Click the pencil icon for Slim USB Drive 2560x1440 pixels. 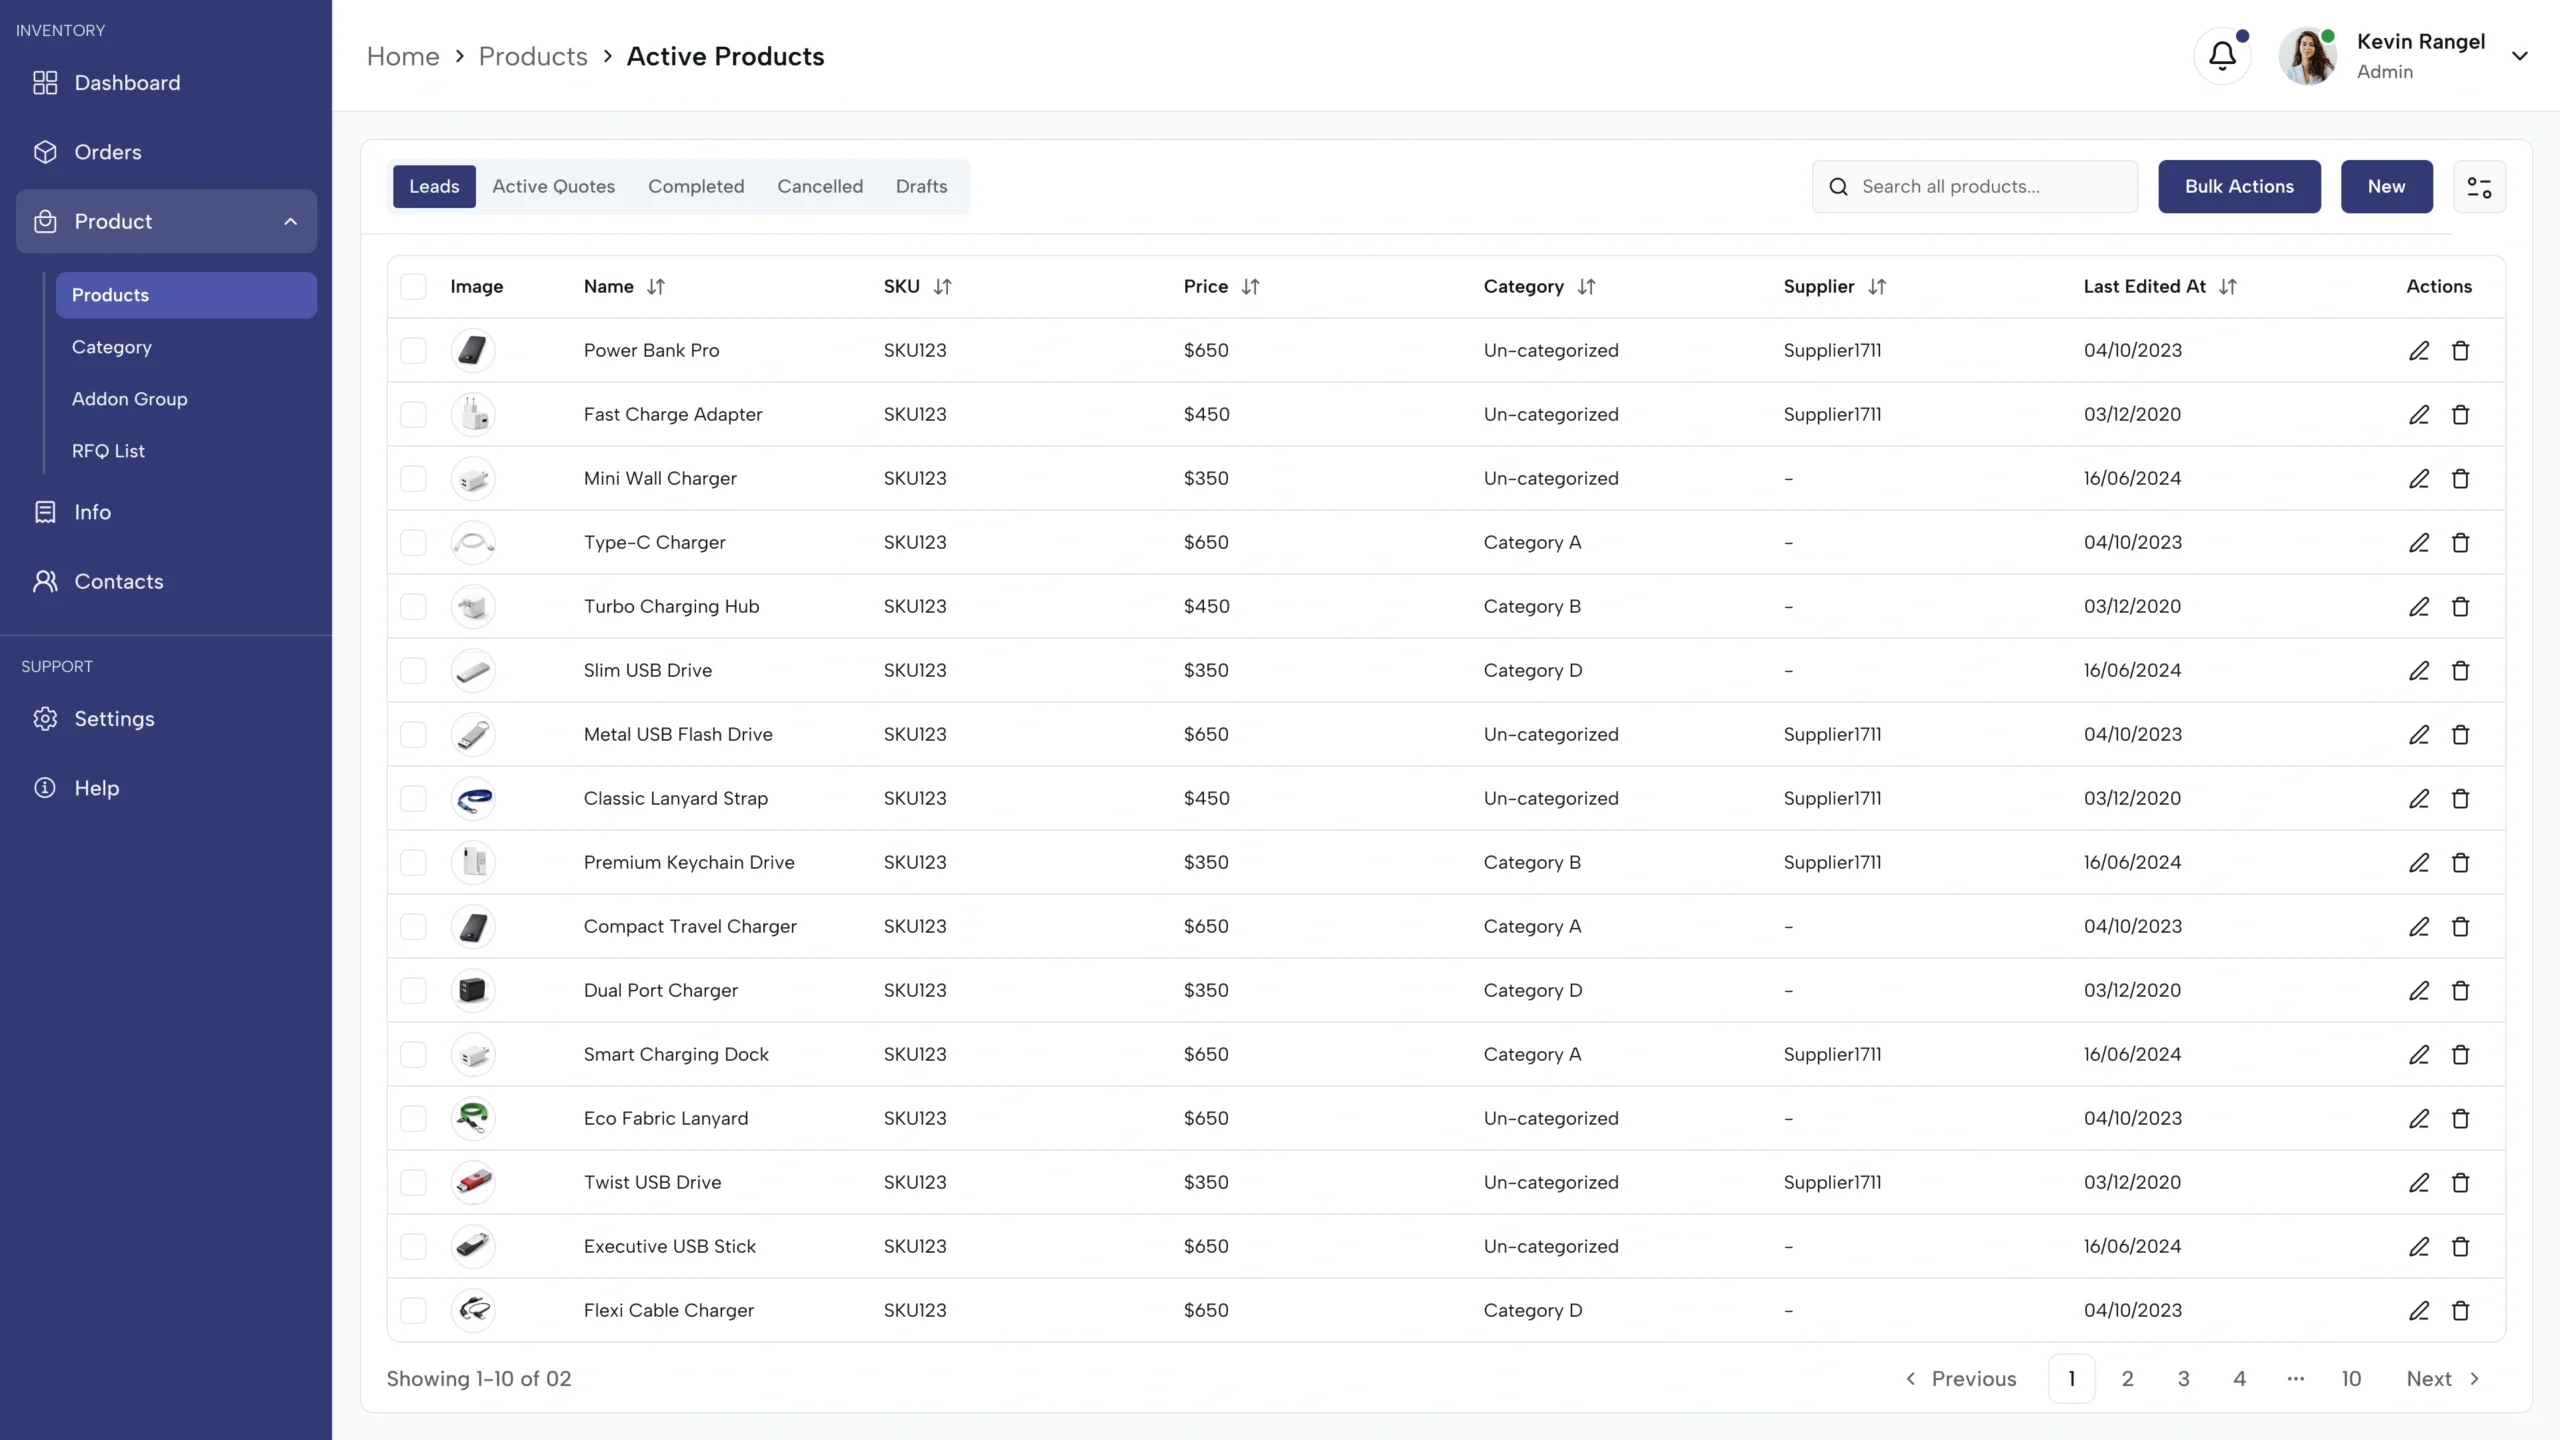pyautogui.click(x=2418, y=671)
